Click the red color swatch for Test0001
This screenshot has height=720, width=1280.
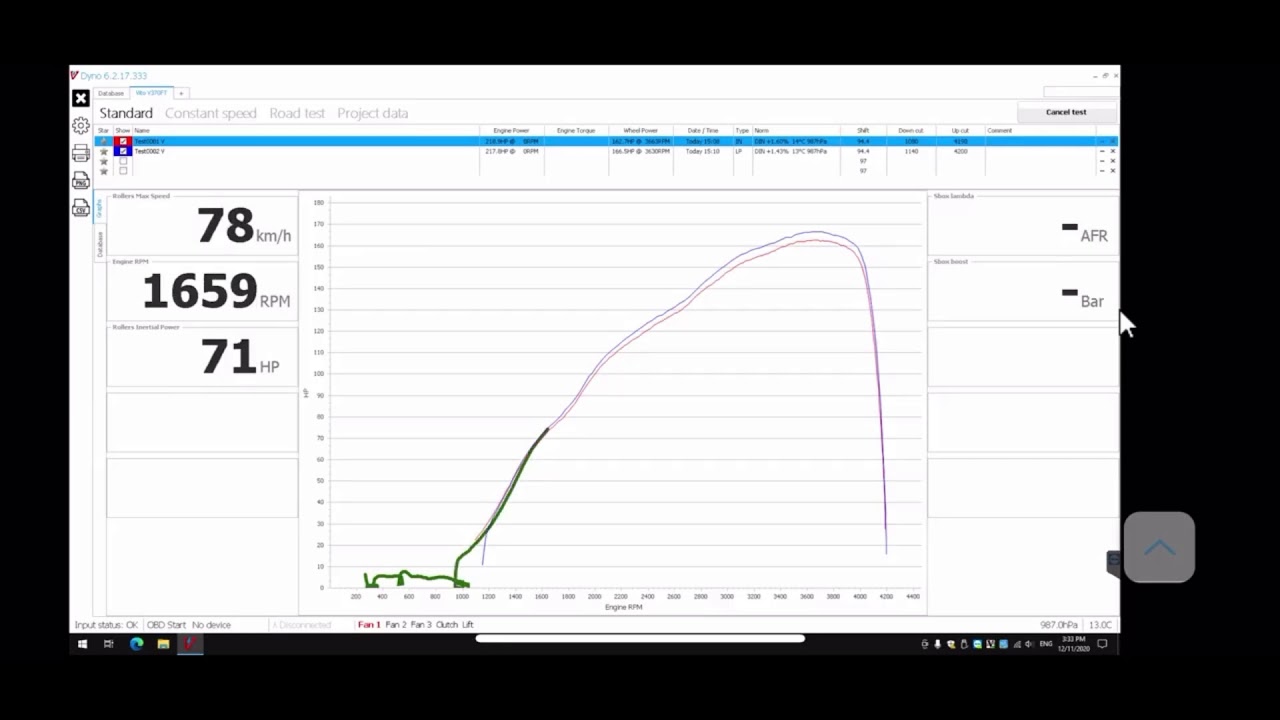(x=123, y=141)
